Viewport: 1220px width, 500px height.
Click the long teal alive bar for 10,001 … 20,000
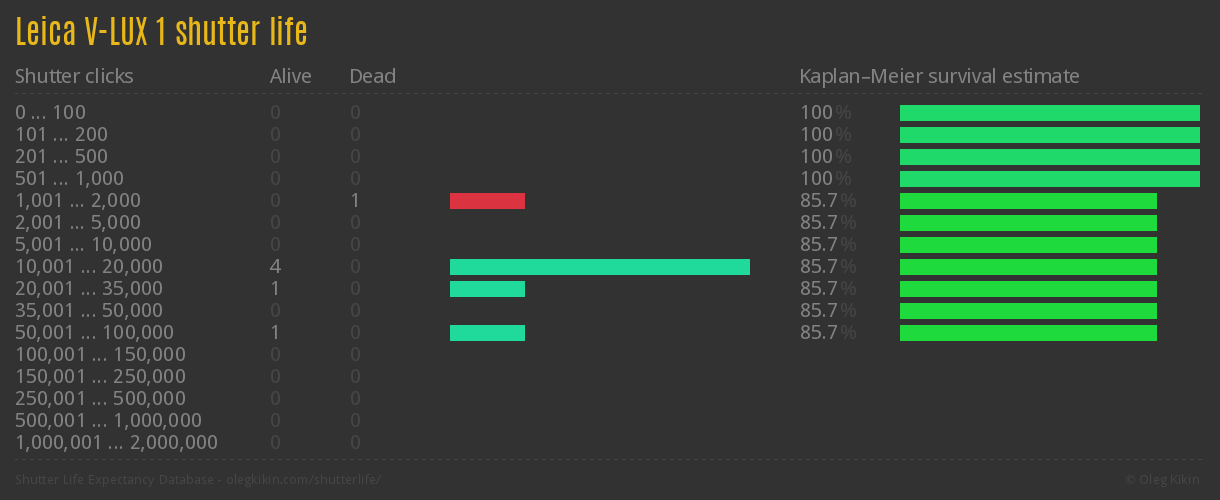pos(599,267)
